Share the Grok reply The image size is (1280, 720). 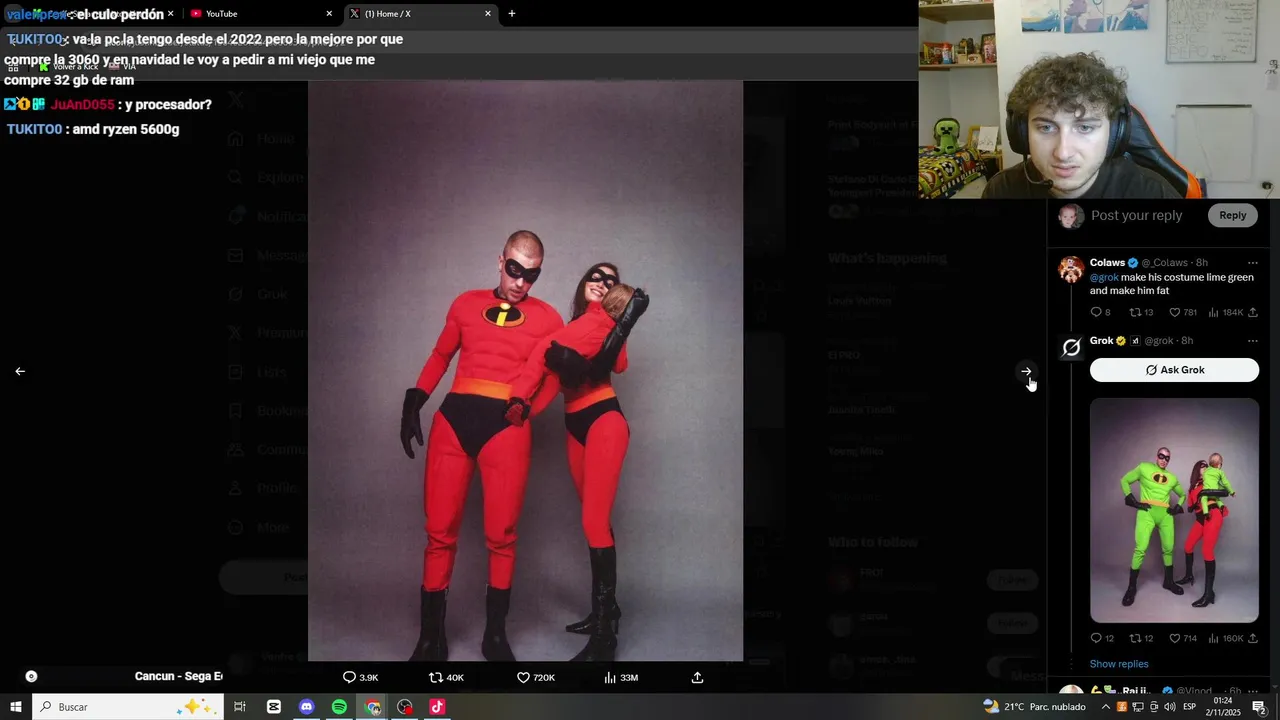pos(1252,638)
